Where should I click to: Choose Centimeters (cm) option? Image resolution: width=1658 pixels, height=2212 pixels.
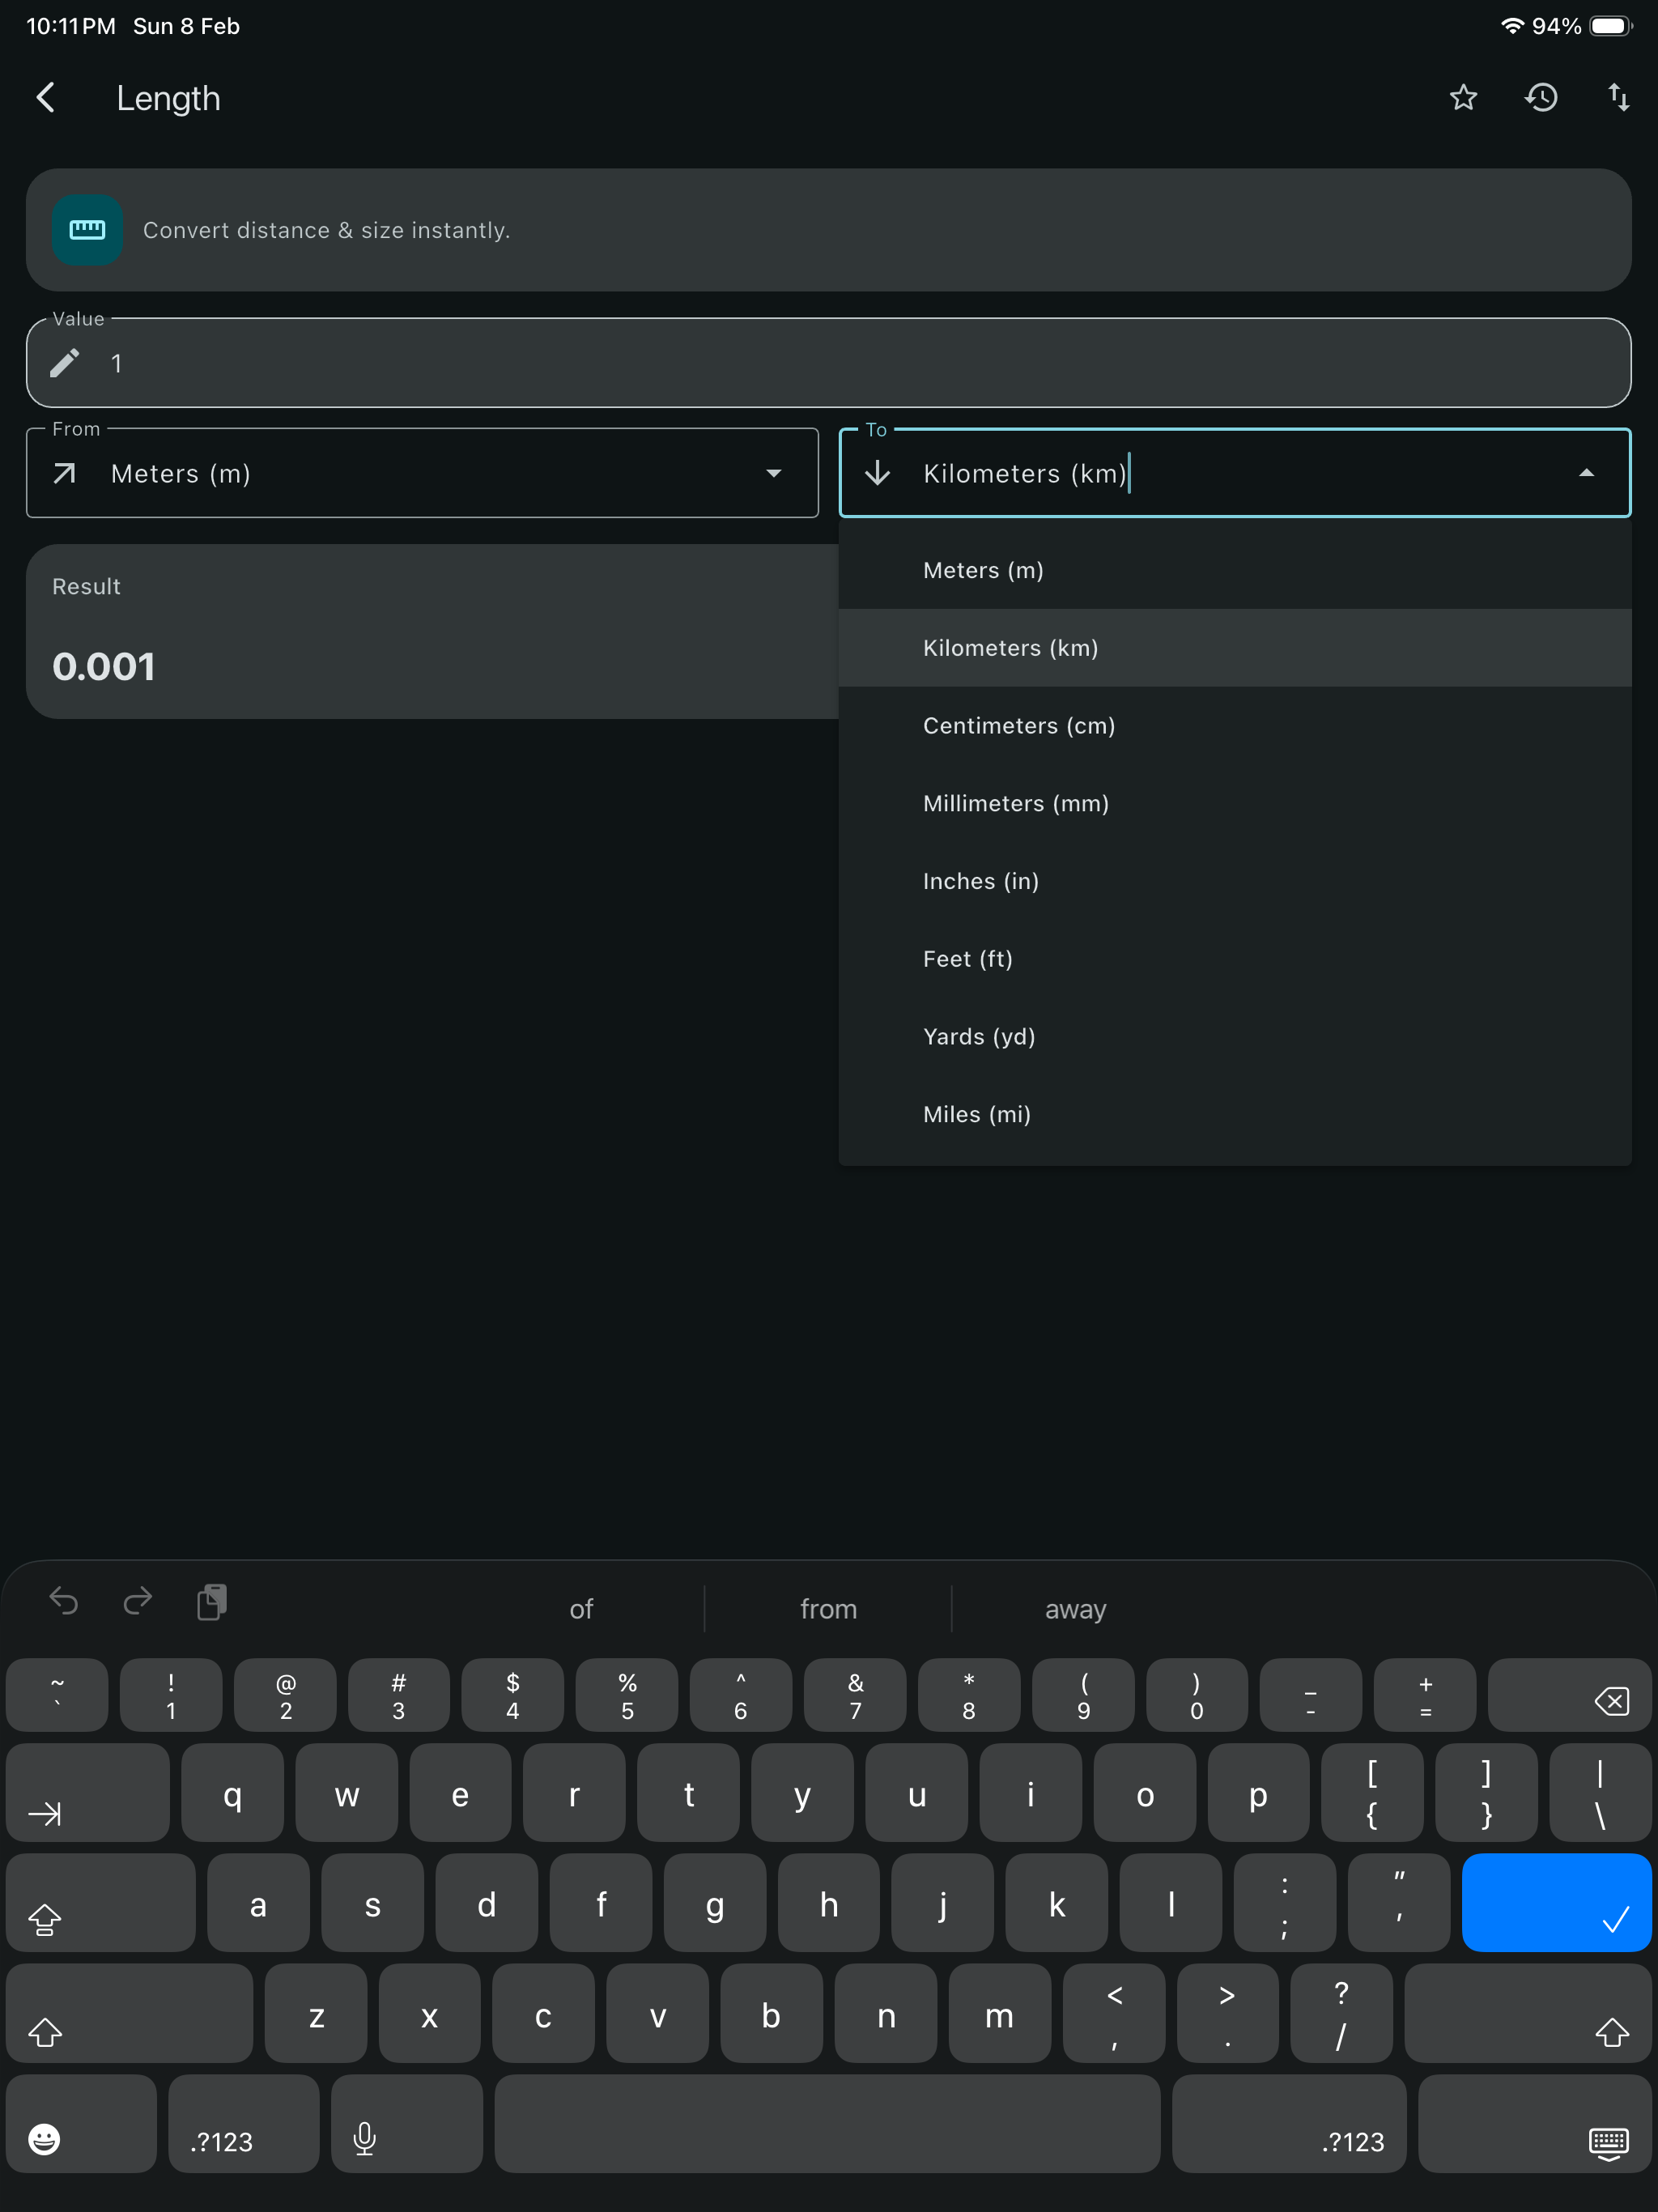pos(1234,726)
